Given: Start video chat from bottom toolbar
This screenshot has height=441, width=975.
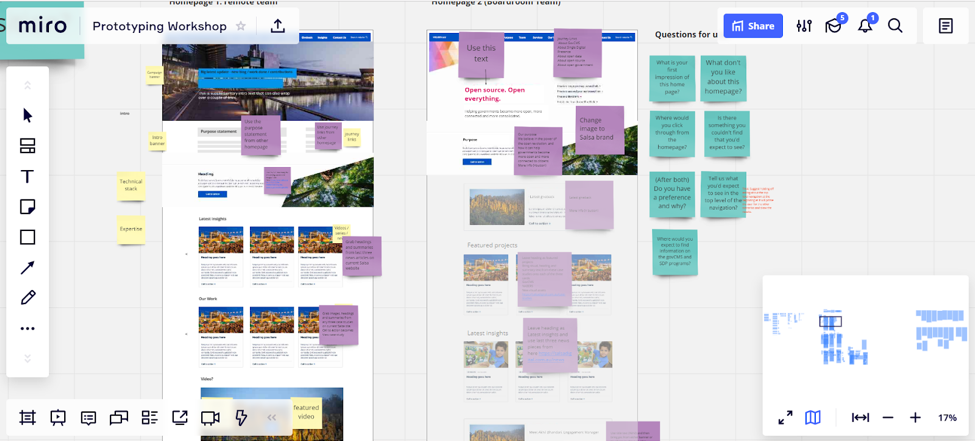Looking at the screenshot, I should point(210,418).
